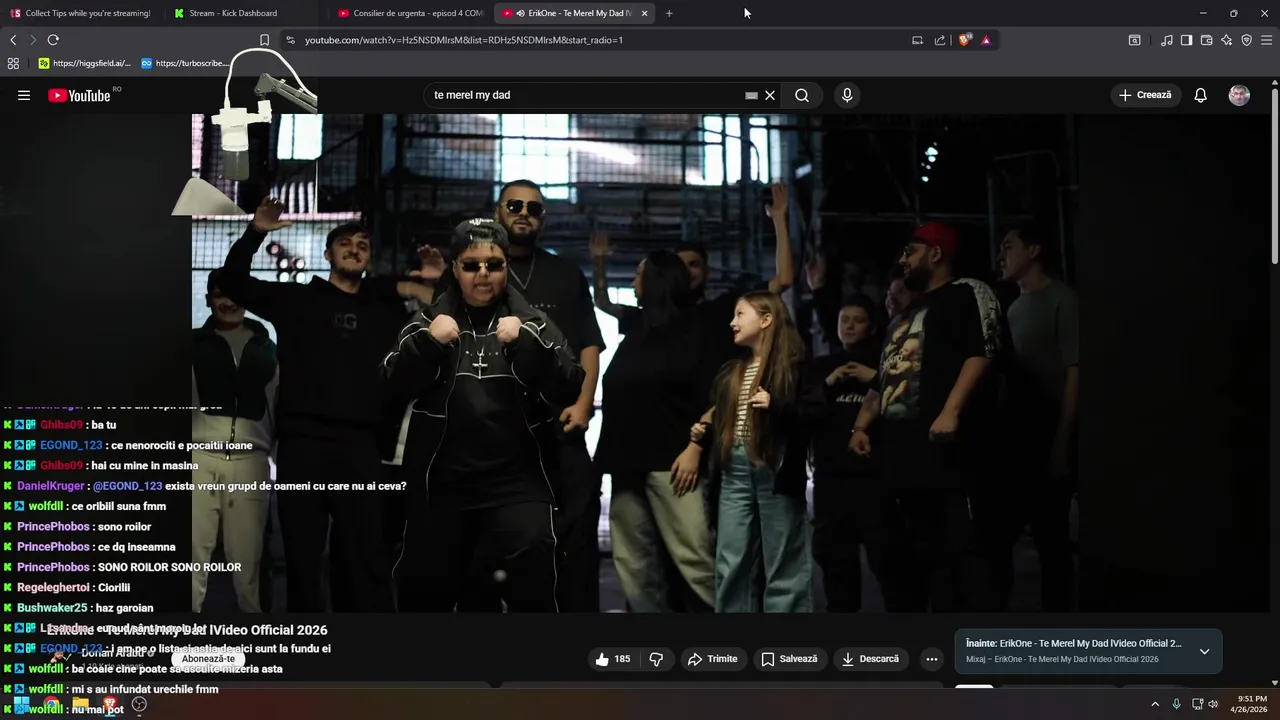
Task: Open the higgsfield.ai bookmark
Action: point(85,63)
